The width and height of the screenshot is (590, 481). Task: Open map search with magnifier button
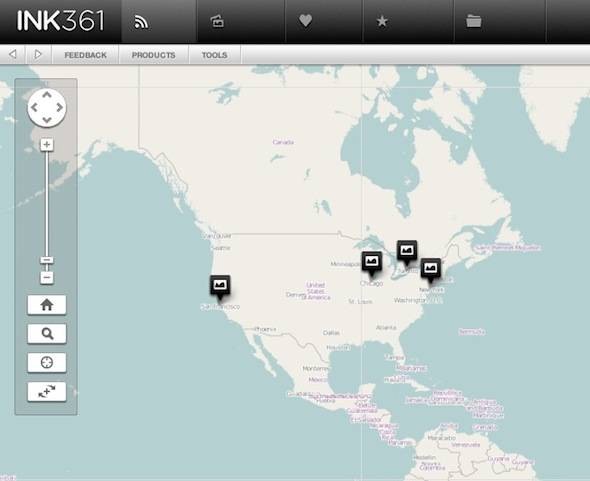click(47, 333)
